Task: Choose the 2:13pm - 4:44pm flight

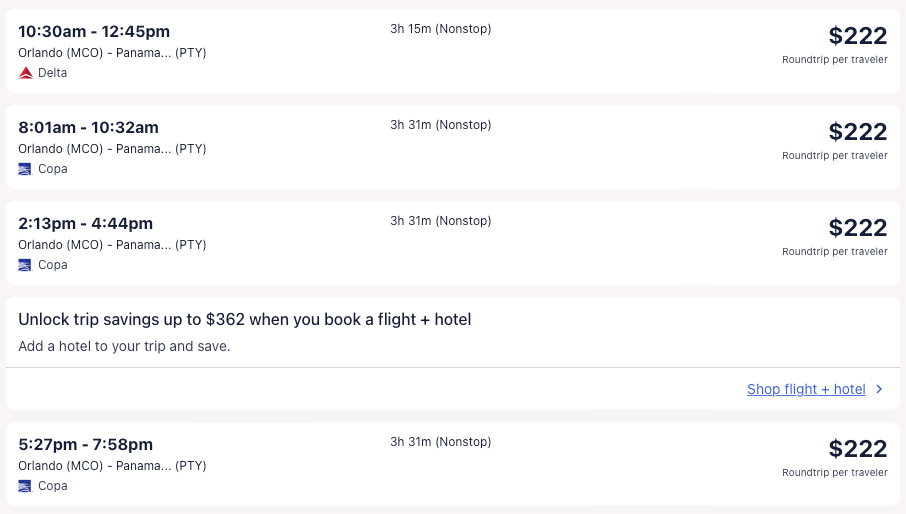Action: pos(85,223)
